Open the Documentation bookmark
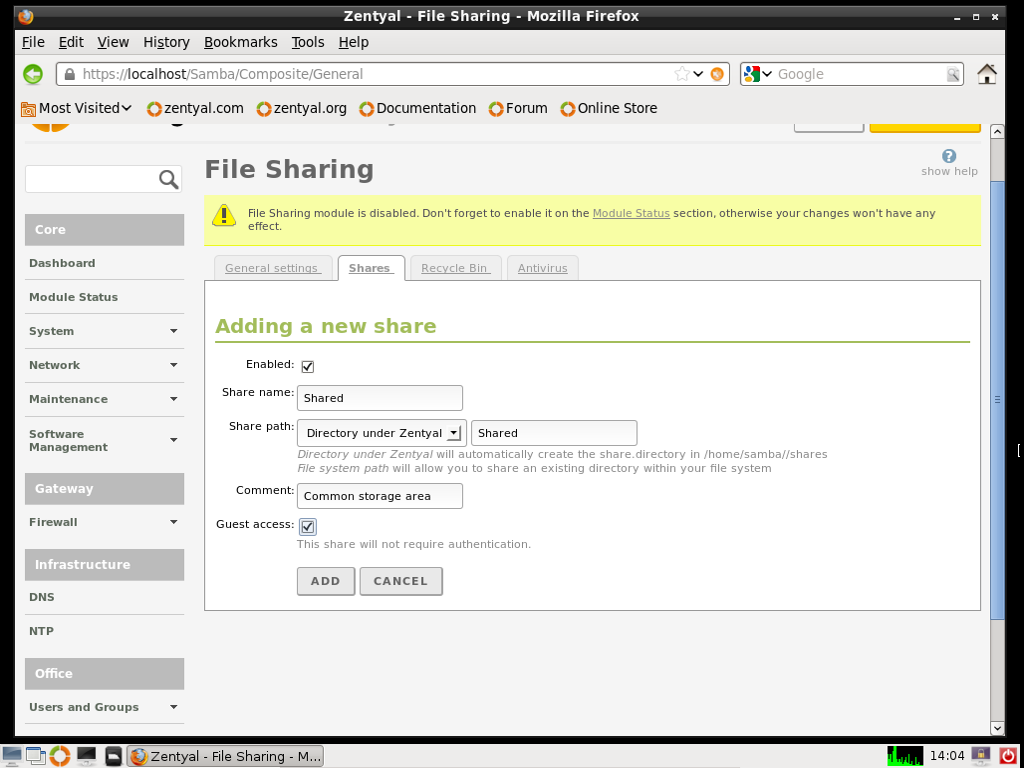The image size is (1024, 768). [x=417, y=108]
